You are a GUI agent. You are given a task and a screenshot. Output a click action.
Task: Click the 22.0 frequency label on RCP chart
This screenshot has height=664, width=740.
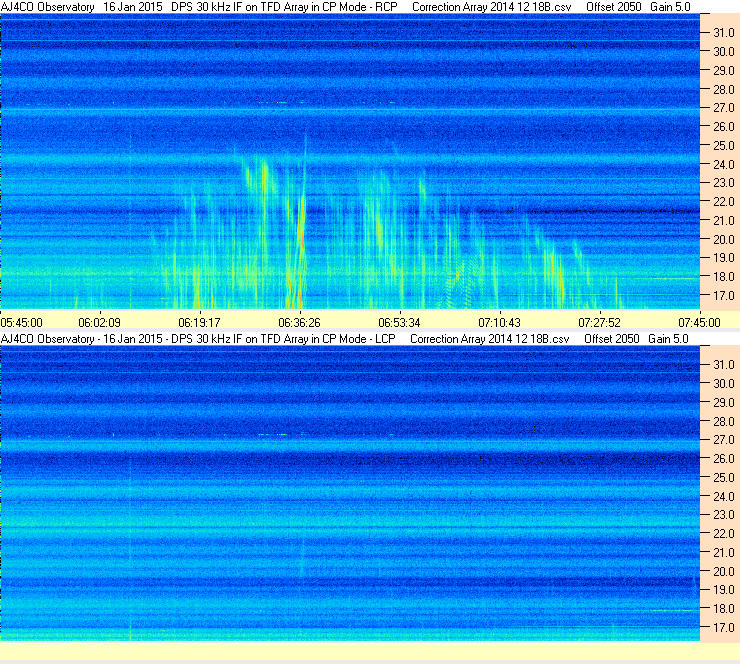(x=724, y=202)
